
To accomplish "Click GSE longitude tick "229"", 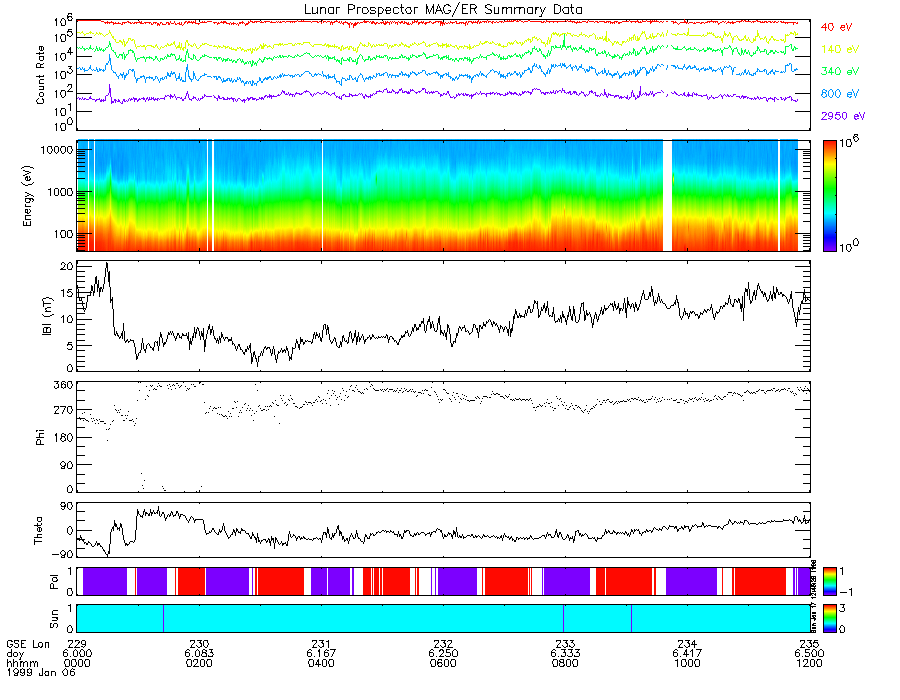I will (77, 644).
